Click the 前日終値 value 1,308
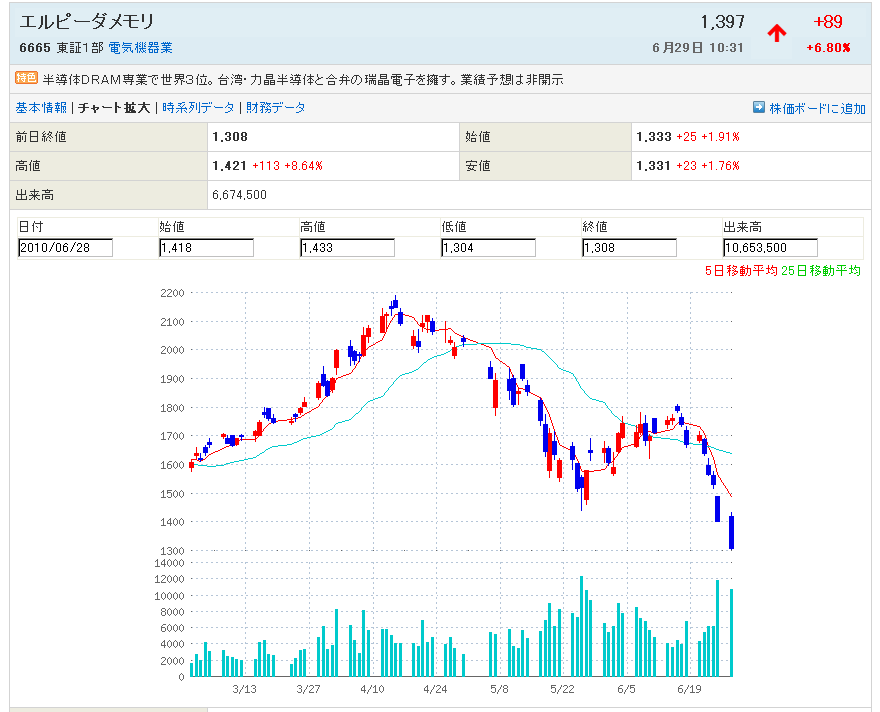880x712 pixels. pyautogui.click(x=230, y=137)
